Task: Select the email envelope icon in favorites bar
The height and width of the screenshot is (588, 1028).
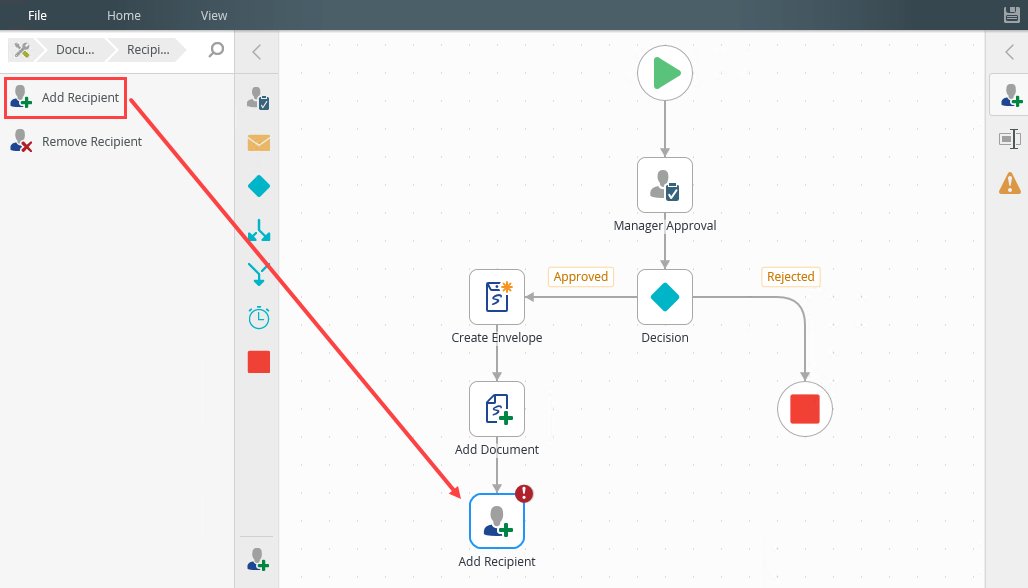Action: 259,142
